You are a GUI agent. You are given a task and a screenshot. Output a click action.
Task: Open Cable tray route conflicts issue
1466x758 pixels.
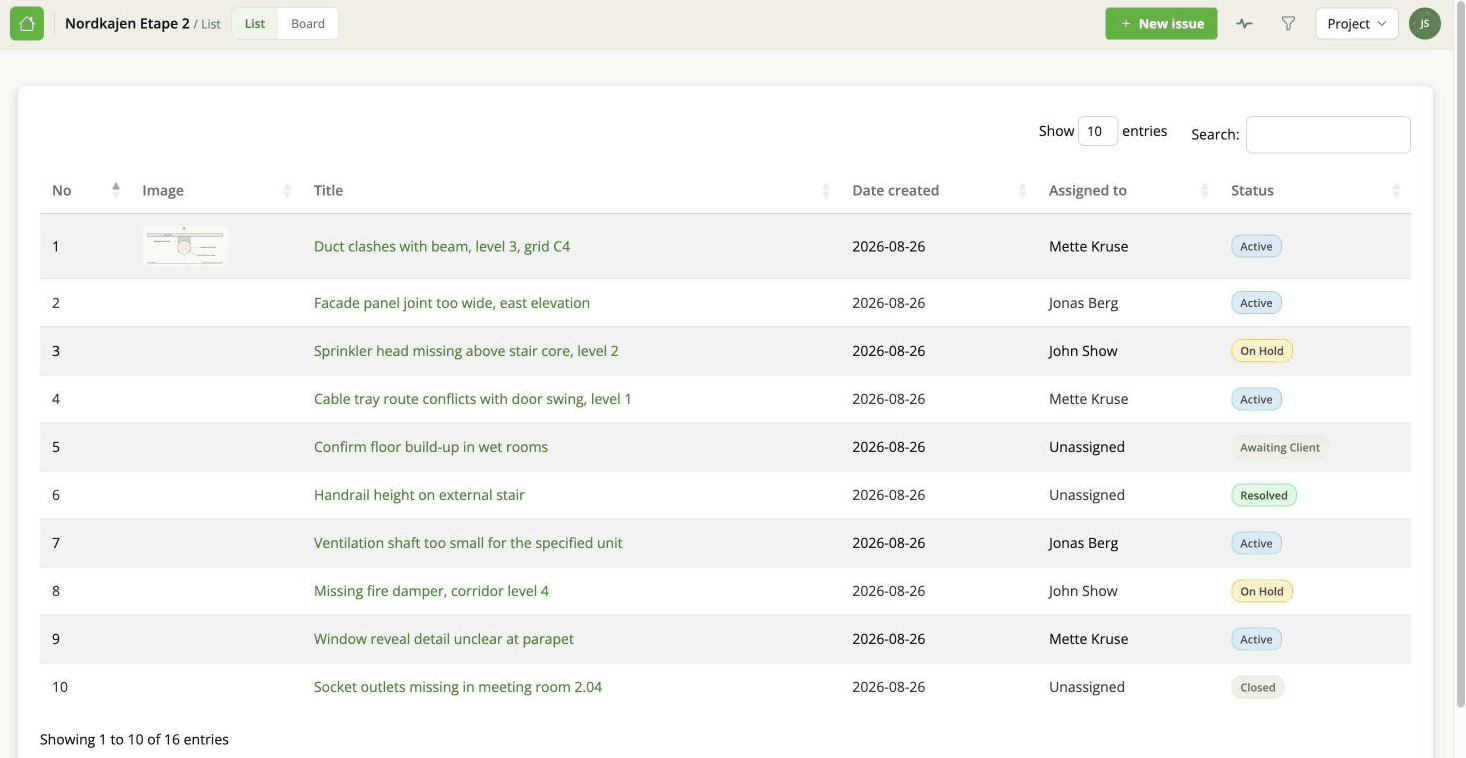pyautogui.click(x=473, y=399)
